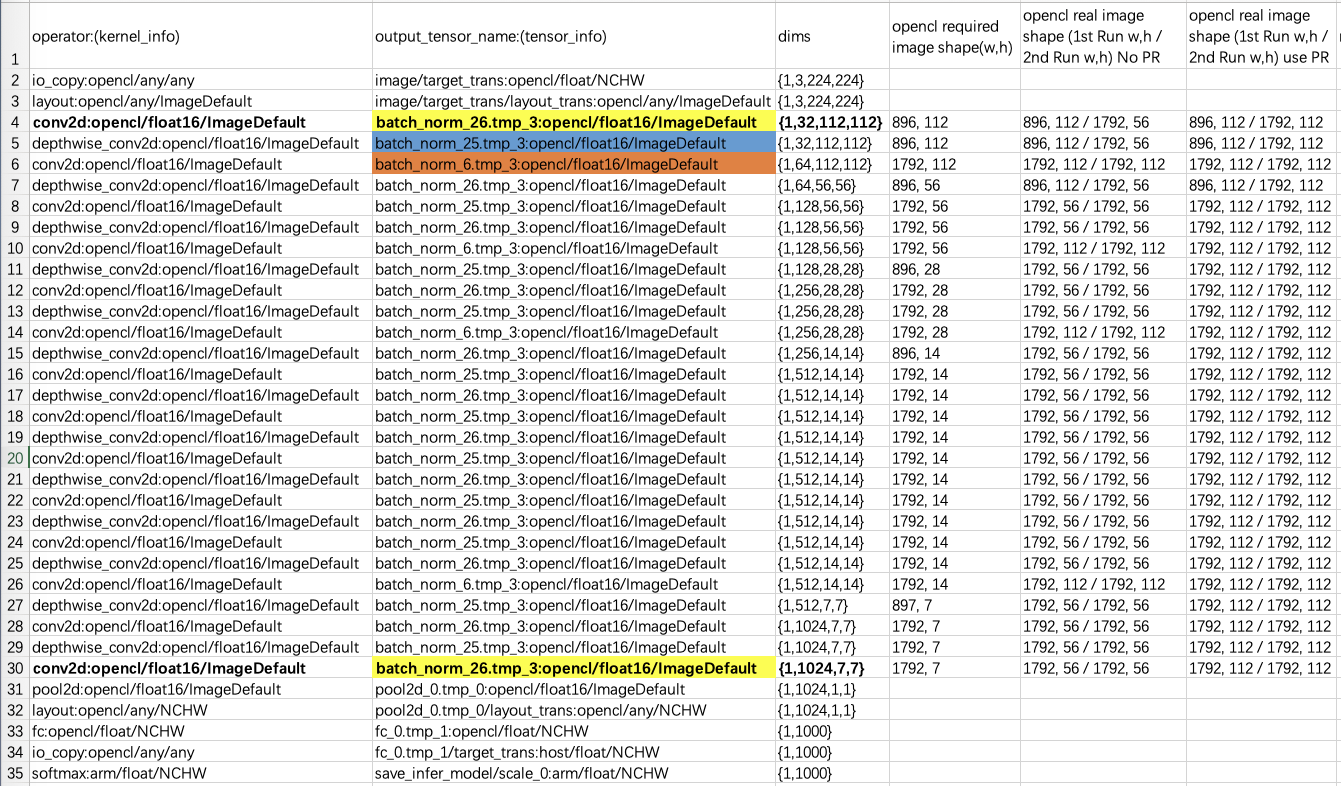Select the depthwise_conv2d operator cell in row 27
This screenshot has height=786, width=1341.
[200, 605]
